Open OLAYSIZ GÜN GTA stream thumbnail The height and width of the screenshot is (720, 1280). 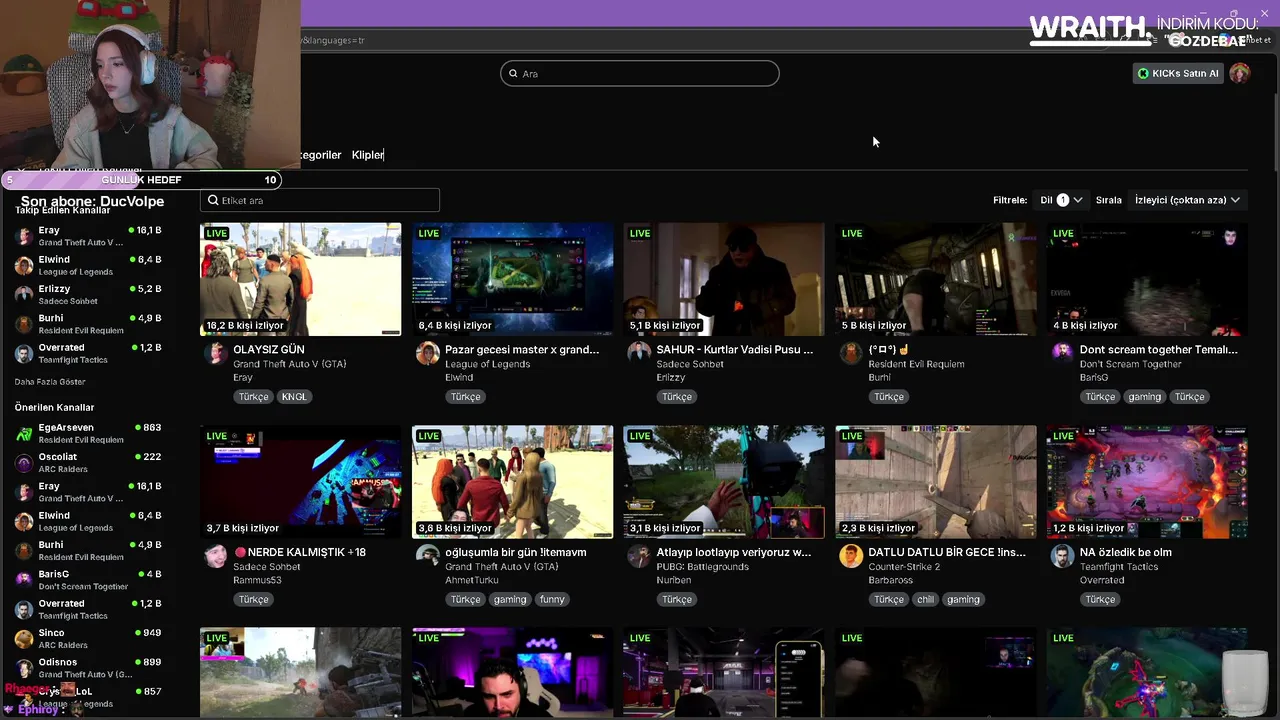coord(301,279)
